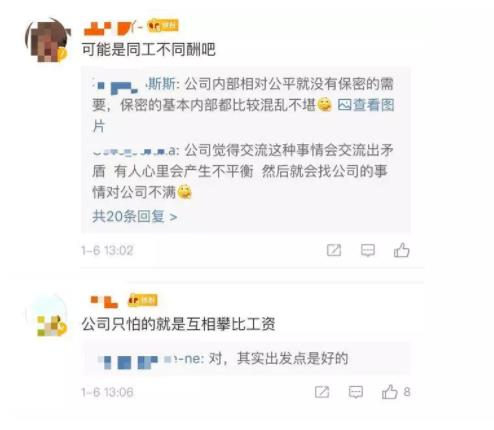Select comment 公司只怕的就是互相攀比工资
The image size is (494, 430).
pos(178,324)
